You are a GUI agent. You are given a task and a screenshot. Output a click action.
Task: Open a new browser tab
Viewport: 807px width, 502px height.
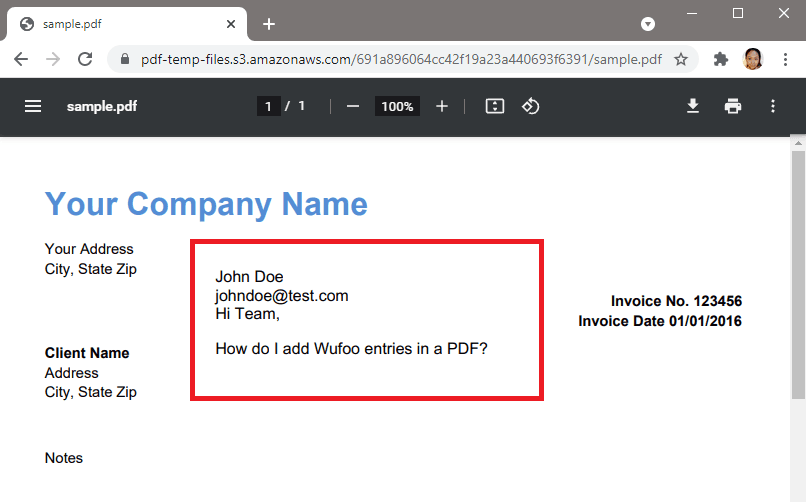point(269,24)
